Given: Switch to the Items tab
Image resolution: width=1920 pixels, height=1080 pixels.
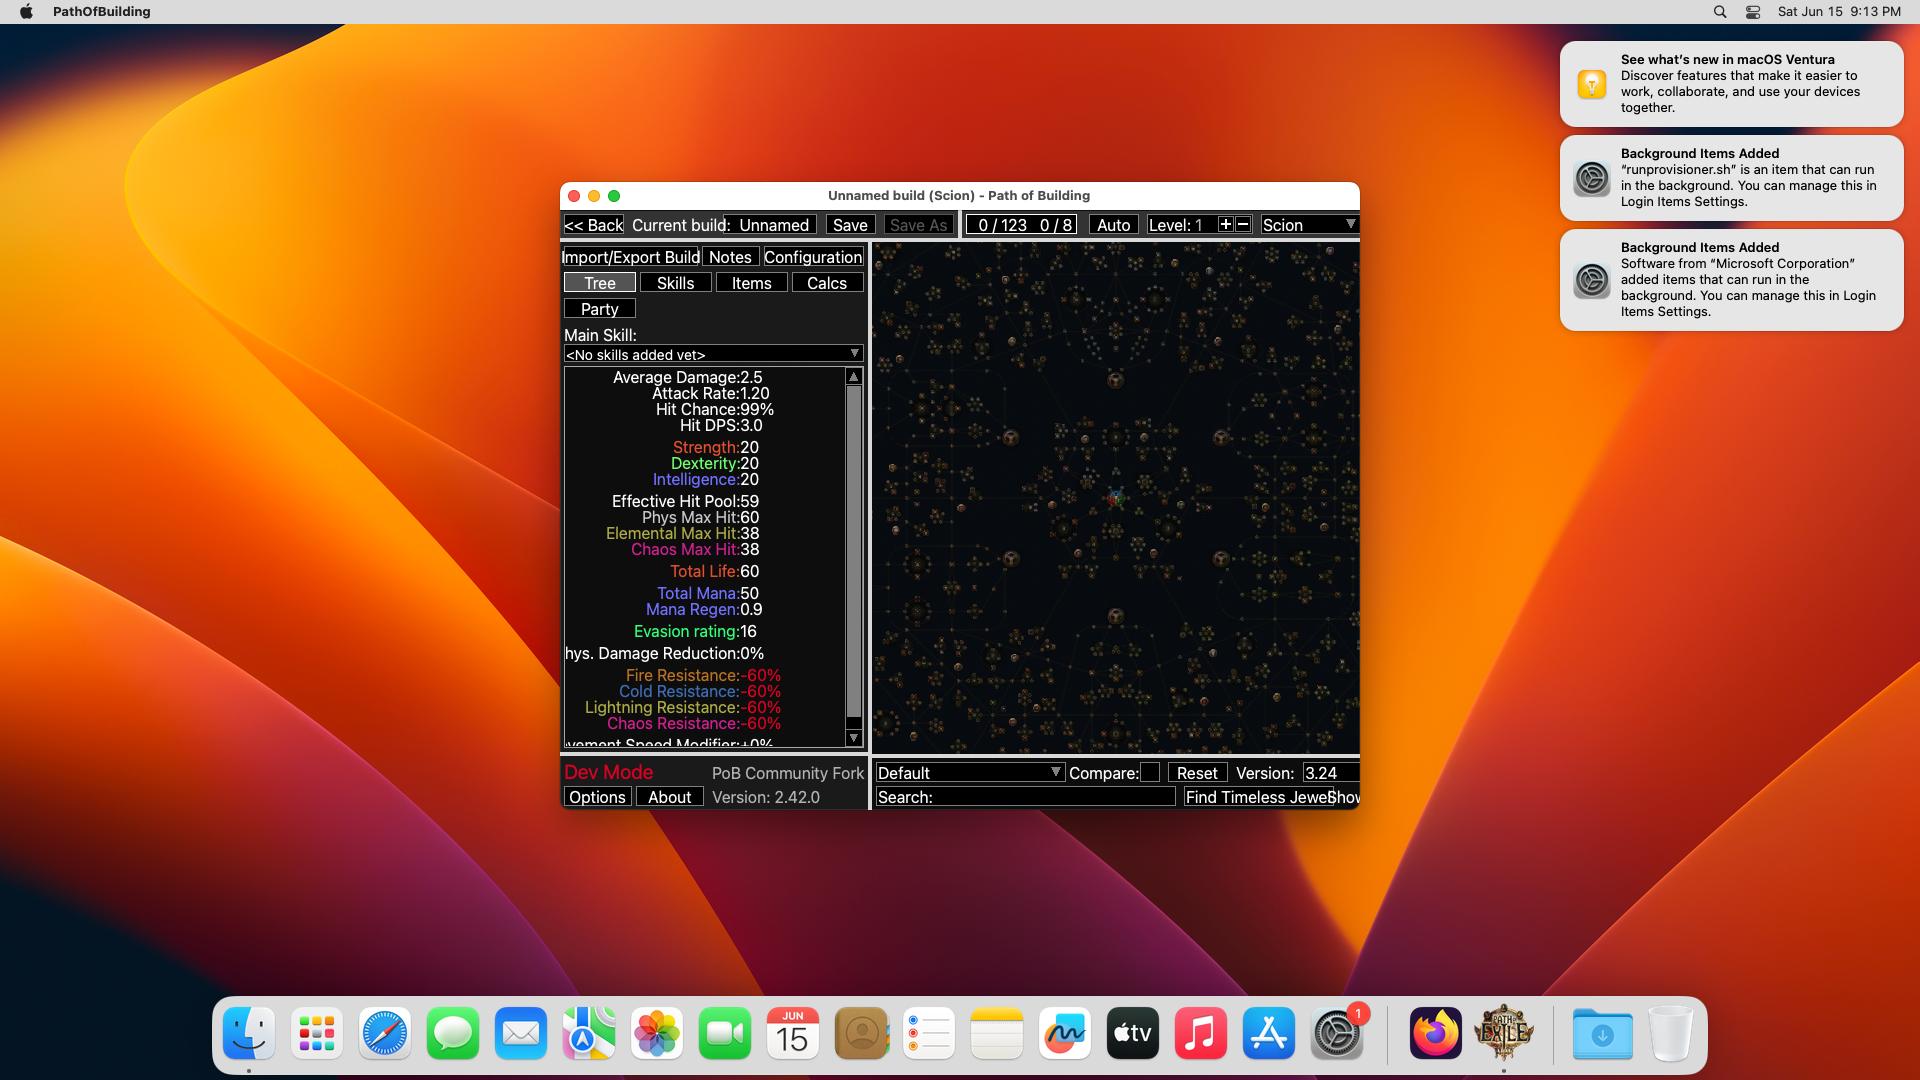Looking at the screenshot, I should [x=751, y=283].
